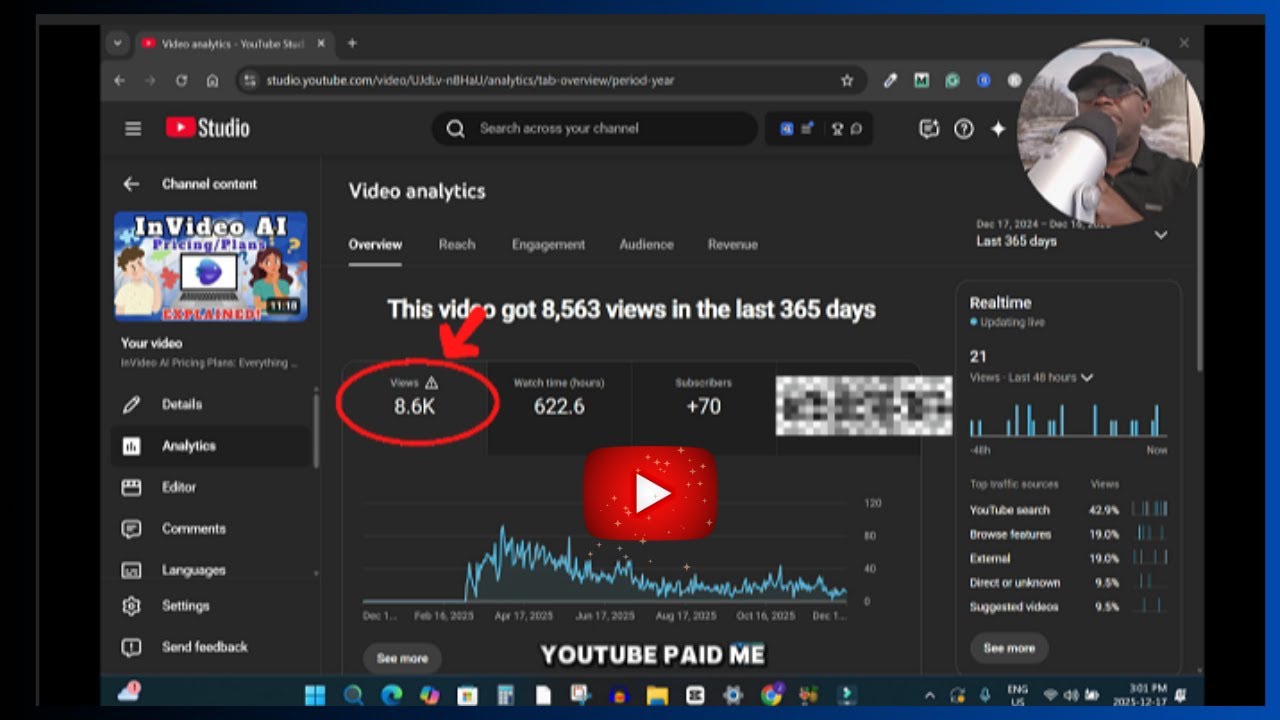
Task: Click the YouTube search traffic source row
Action: pyautogui.click(x=1068, y=510)
